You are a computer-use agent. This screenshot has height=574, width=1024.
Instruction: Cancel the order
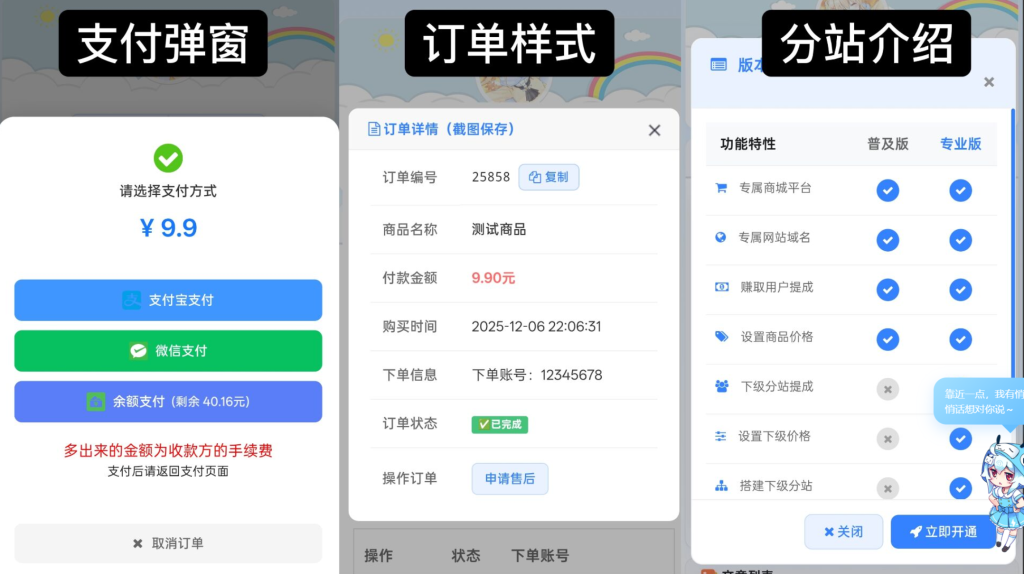pos(168,543)
